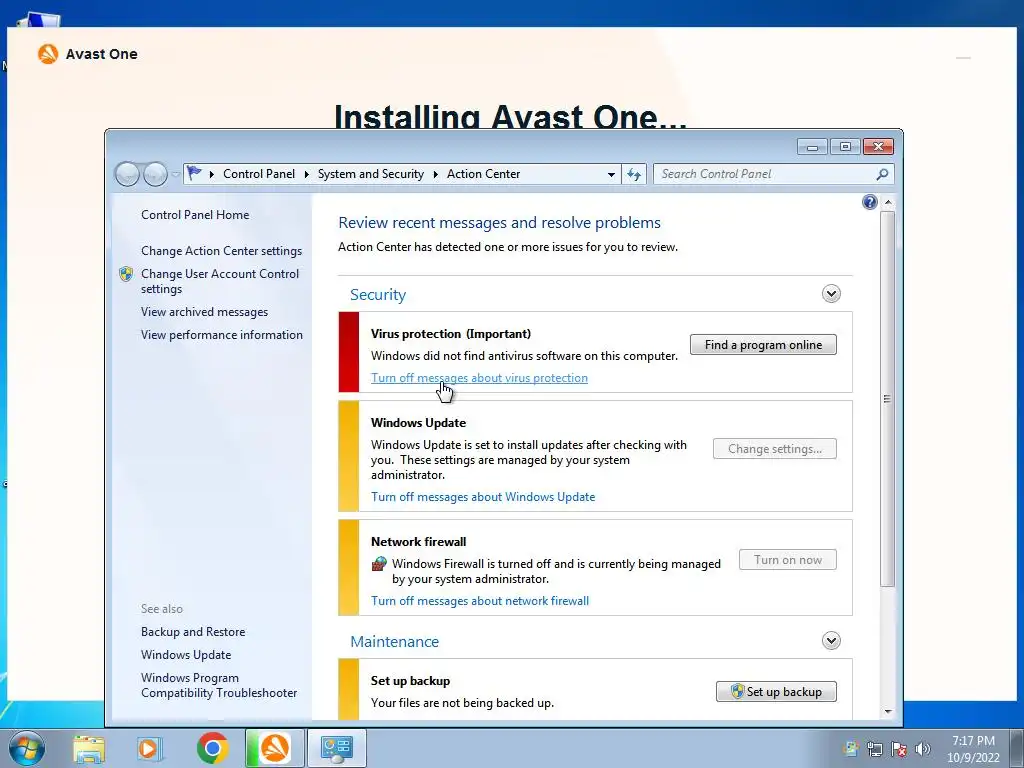Open View archived messages link

pos(204,312)
